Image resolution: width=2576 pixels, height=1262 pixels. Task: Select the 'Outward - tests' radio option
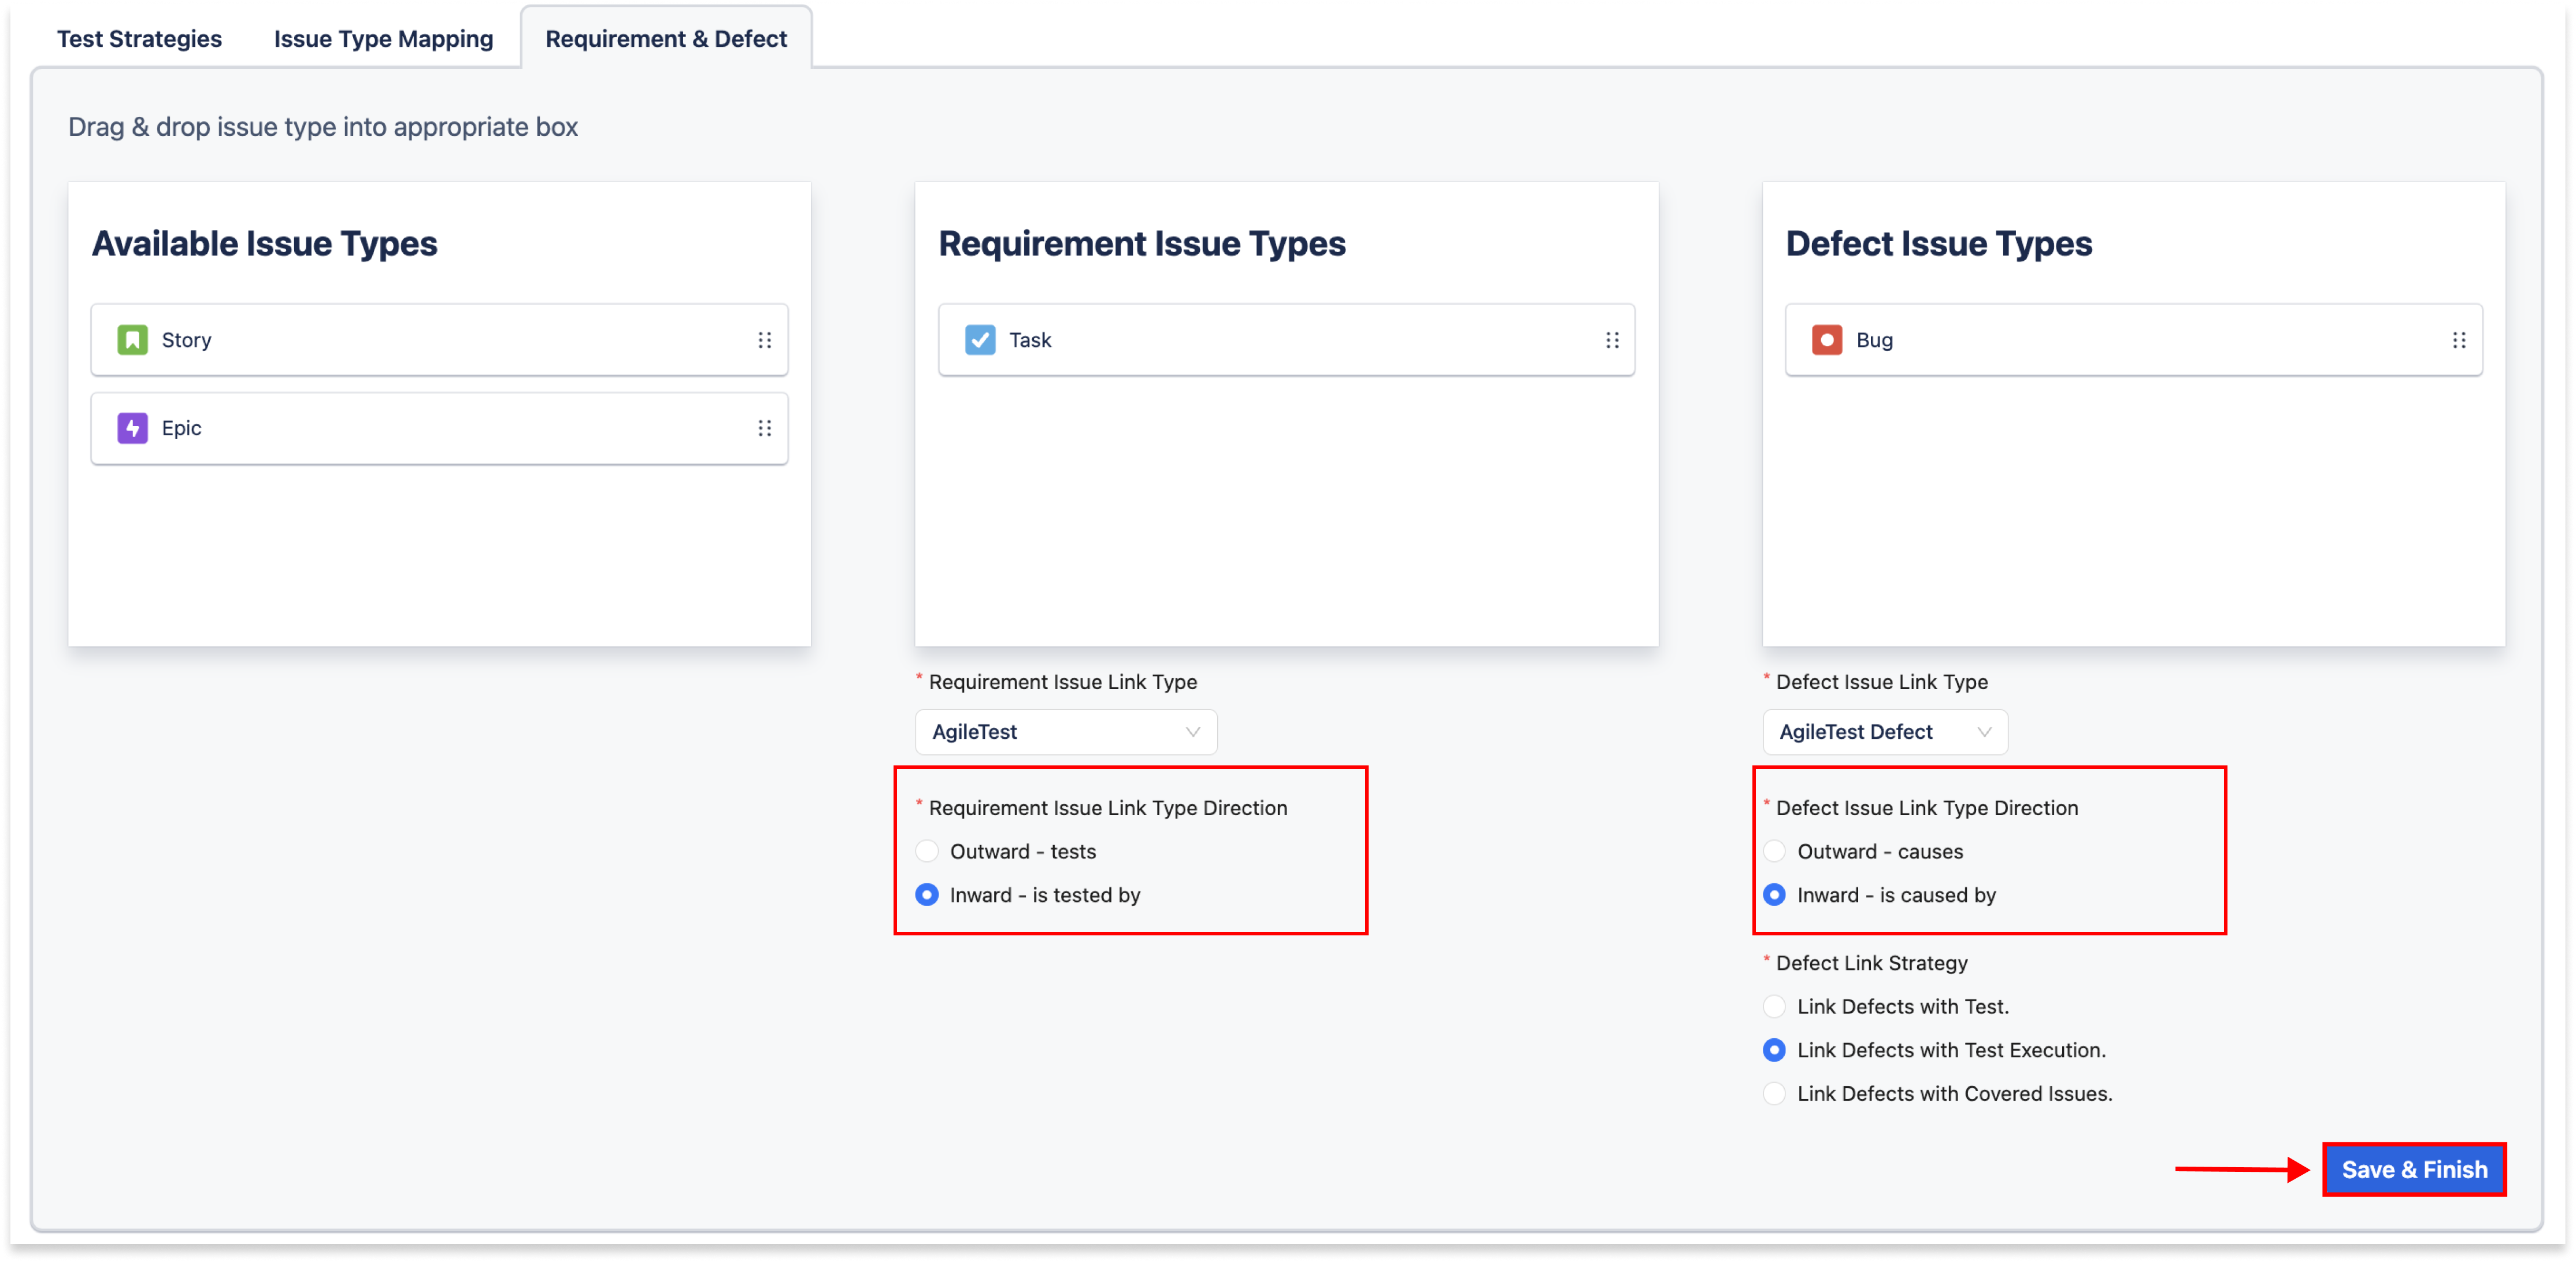click(x=927, y=851)
